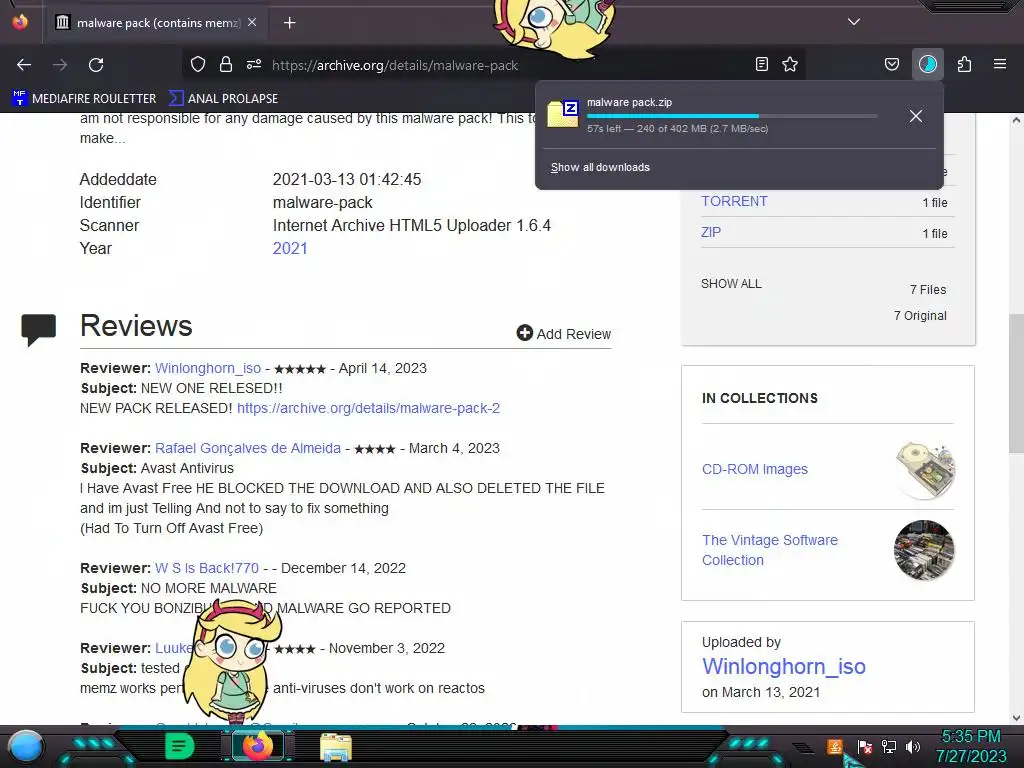Viewport: 1024px width, 768px height.
Task: Cancel the malware pack.zip download
Action: tap(916, 116)
